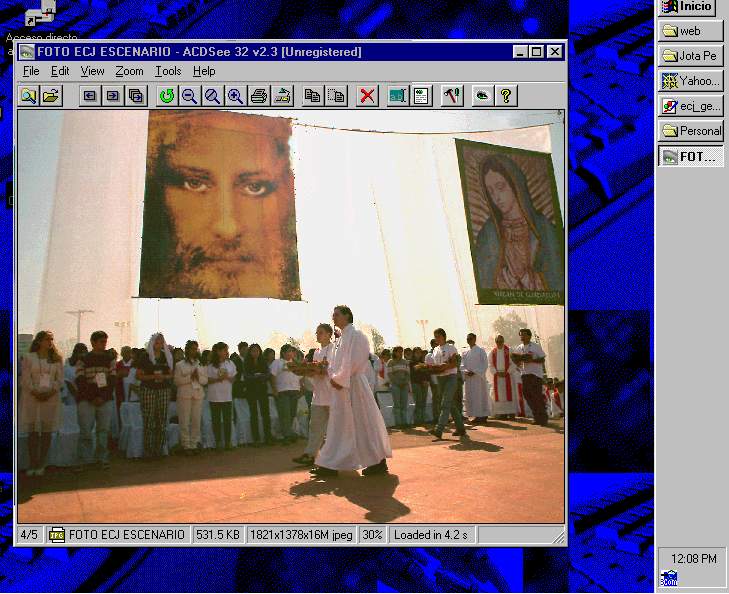Click the Inicio start button

(x=687, y=7)
